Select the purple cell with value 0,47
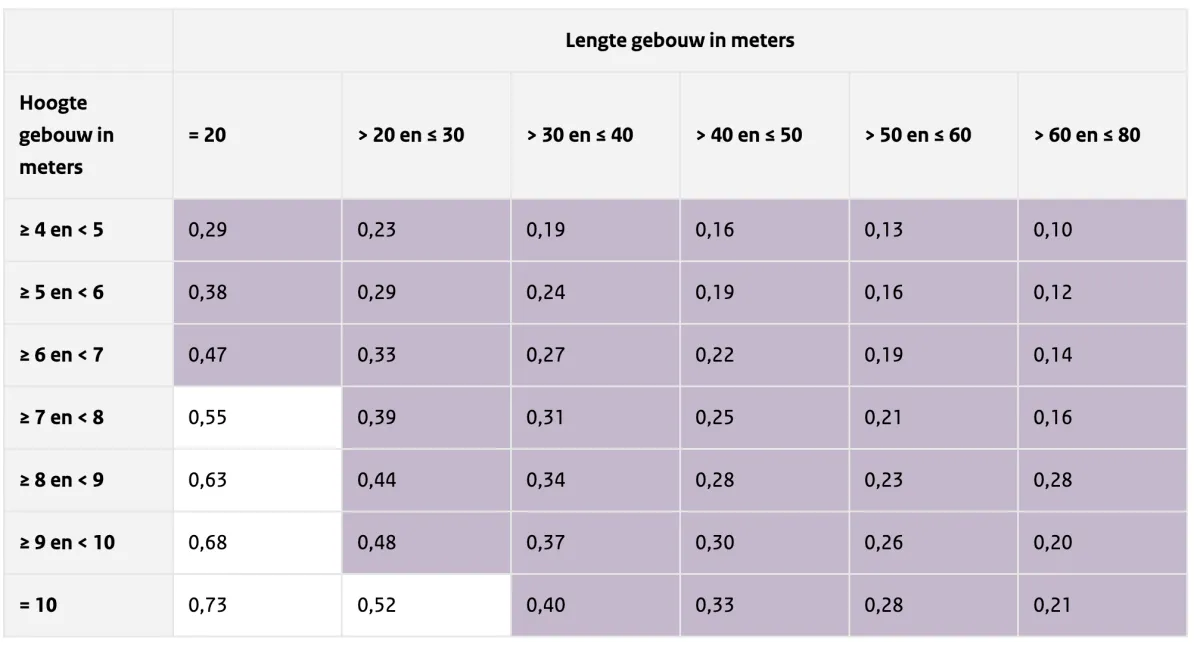The height and width of the screenshot is (647, 1200). (x=208, y=354)
